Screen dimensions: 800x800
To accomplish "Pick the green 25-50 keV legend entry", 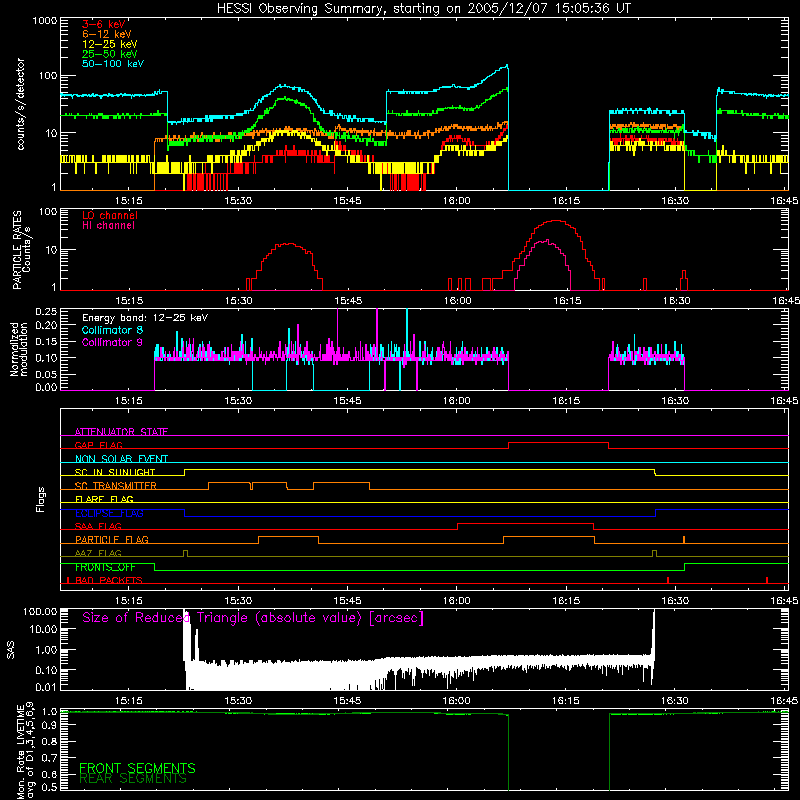I will point(110,54).
